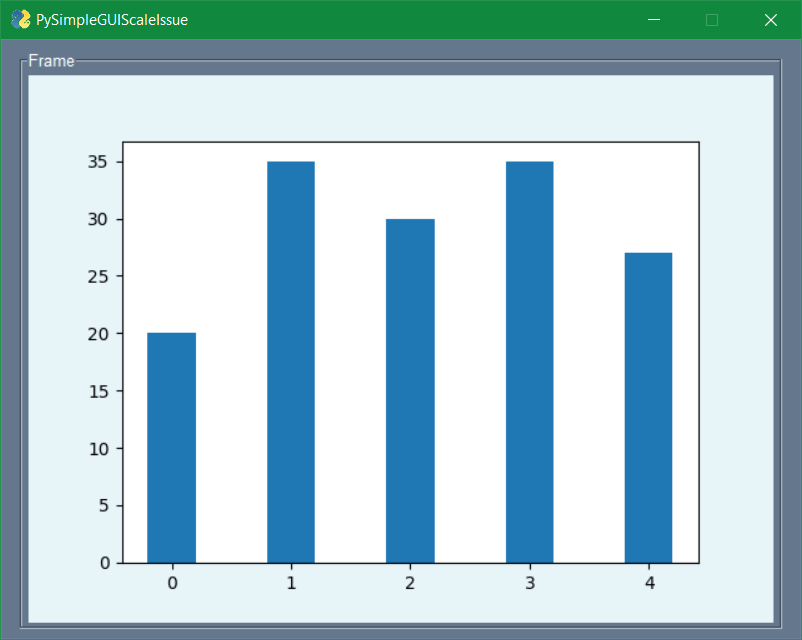The image size is (802, 640).
Task: Click the gap between bars 2 and 3
Action: [470, 450]
